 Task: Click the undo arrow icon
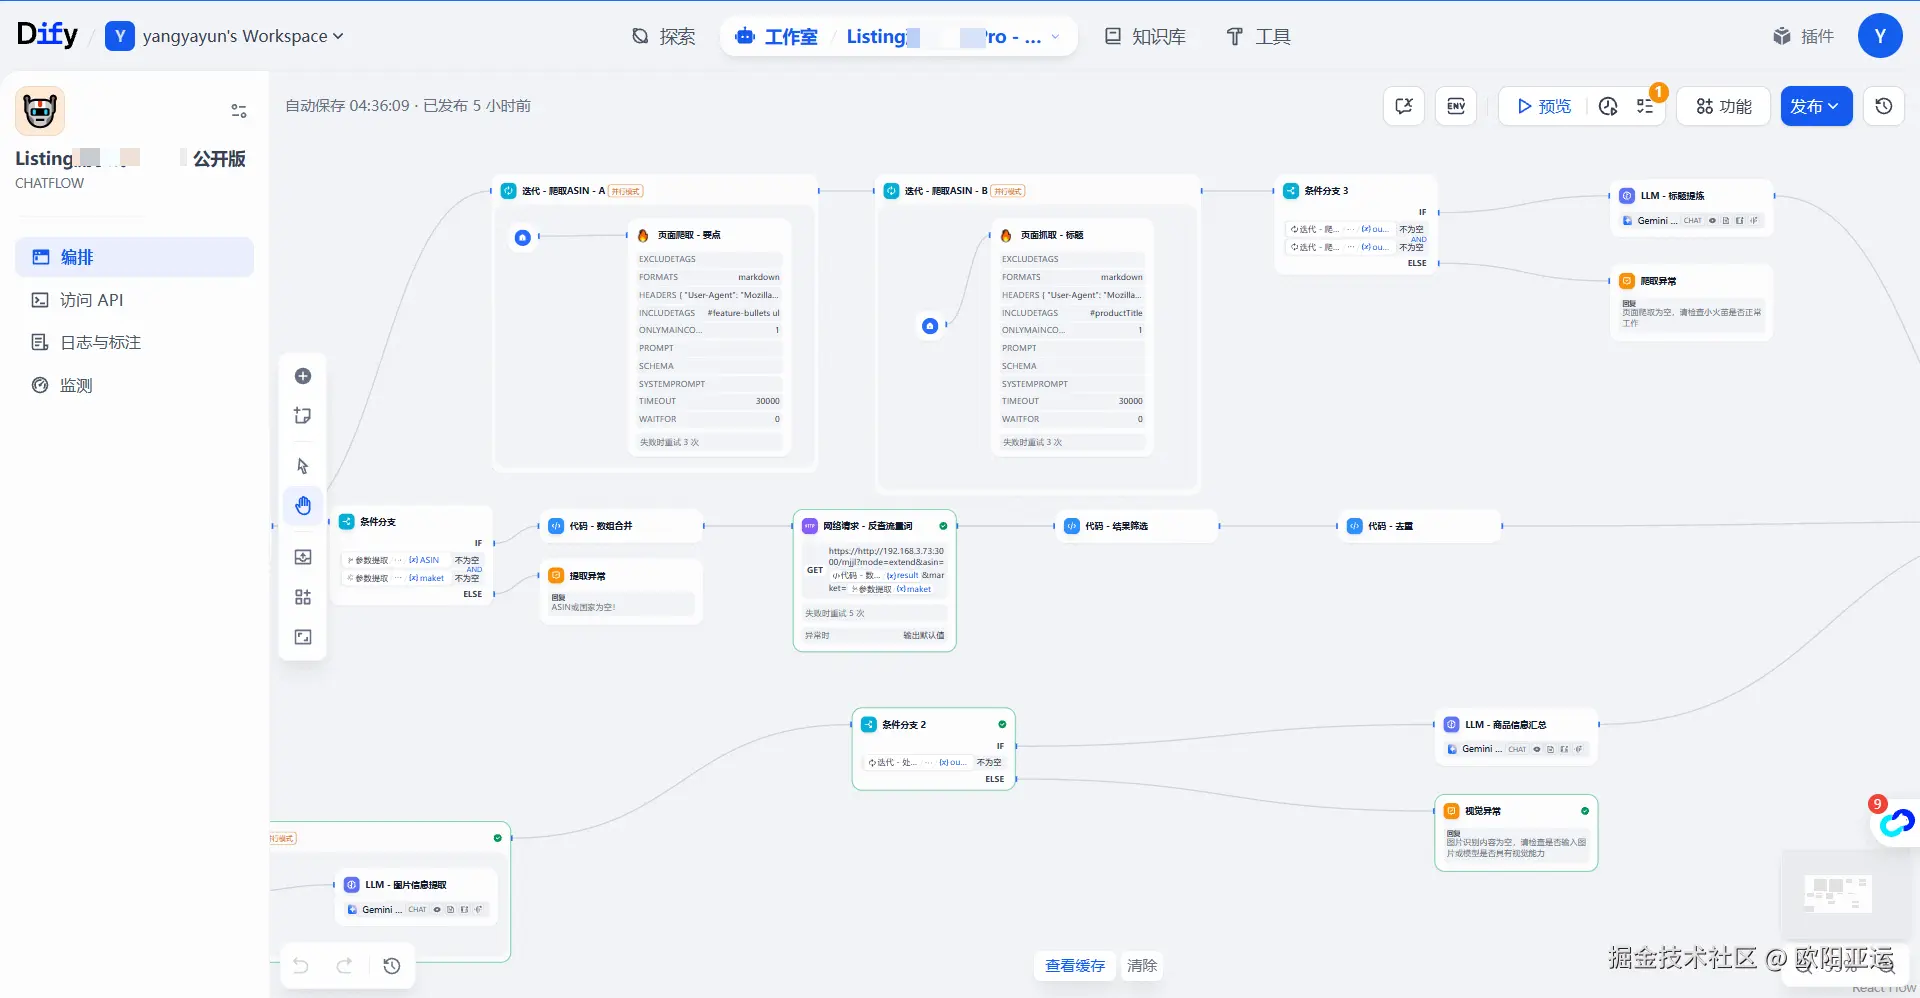coord(301,966)
